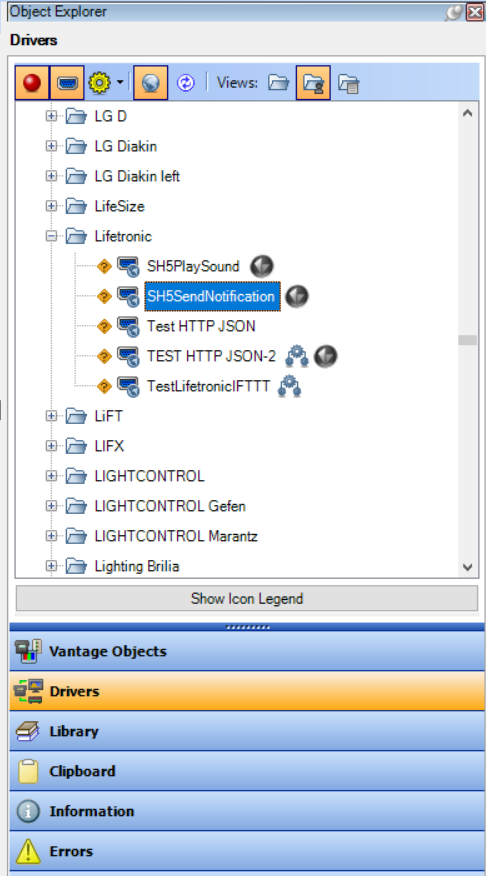This screenshot has height=876, width=486.
Task: Click the dark round icon beside SH5SendNotification
Action: [x=297, y=296]
